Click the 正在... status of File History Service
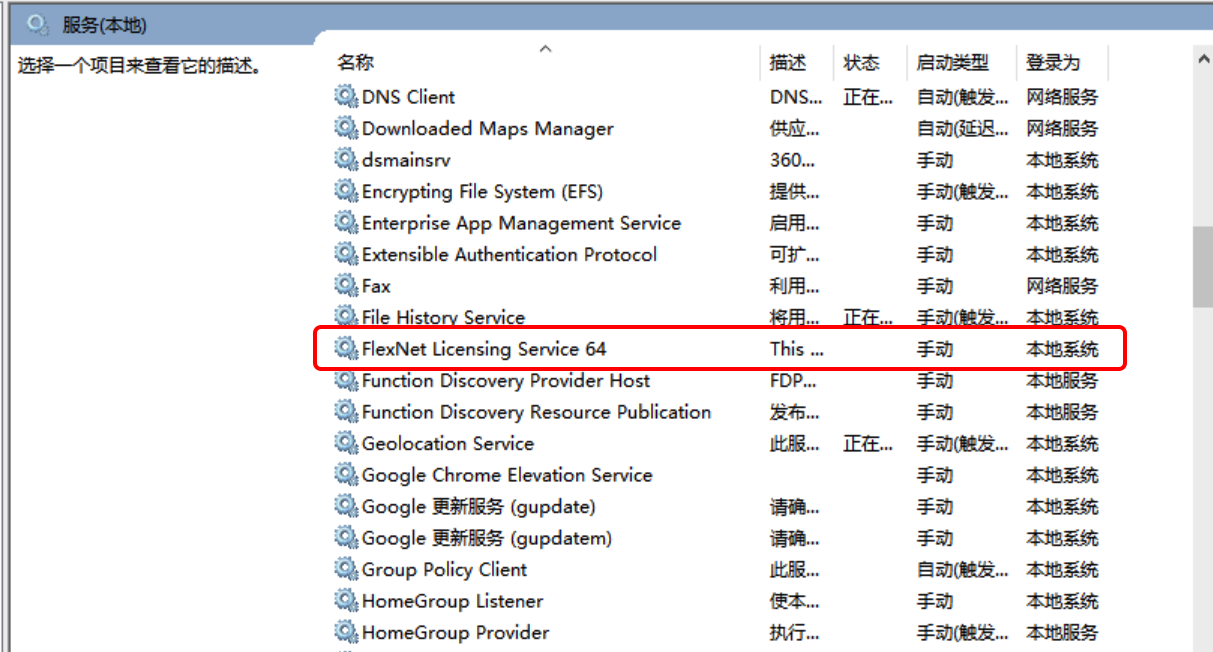This screenshot has height=652, width=1213. point(868,317)
